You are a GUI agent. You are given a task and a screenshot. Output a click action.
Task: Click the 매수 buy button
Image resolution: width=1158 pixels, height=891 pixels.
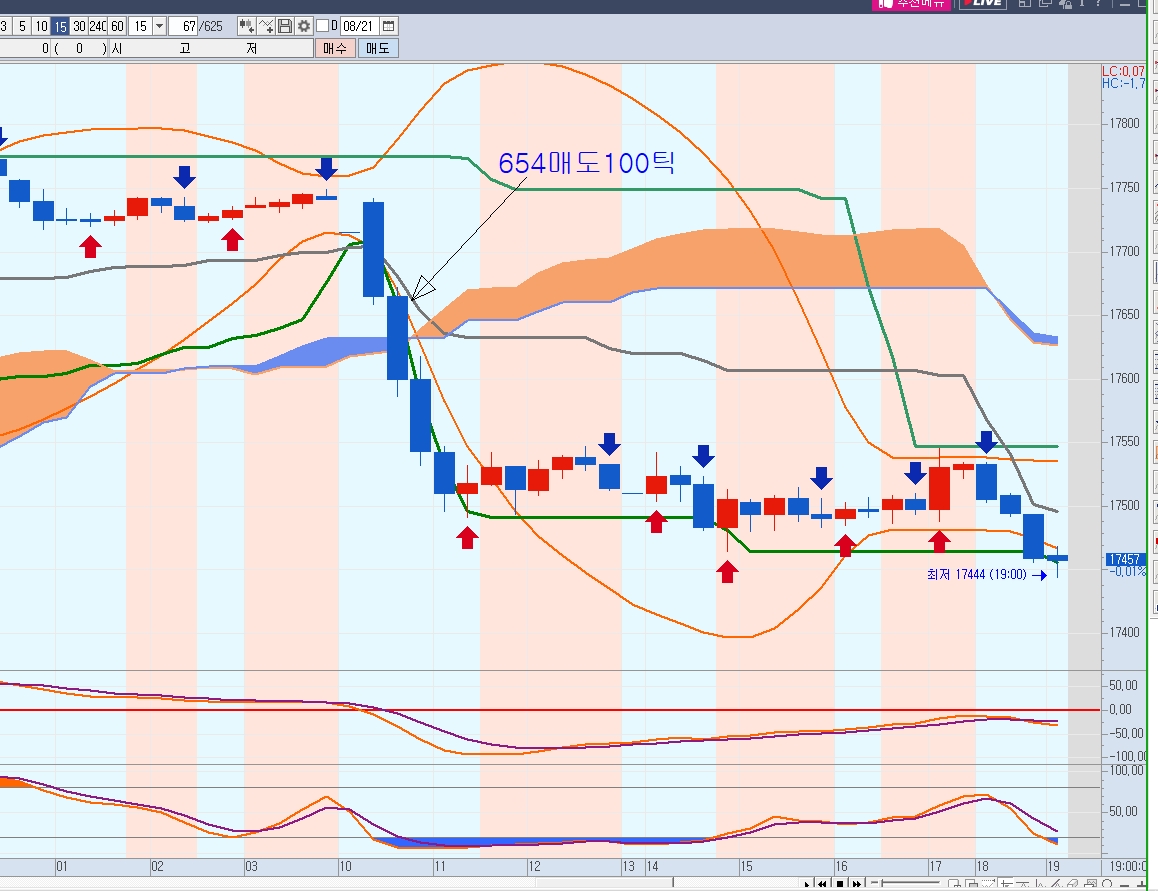pyautogui.click(x=335, y=48)
